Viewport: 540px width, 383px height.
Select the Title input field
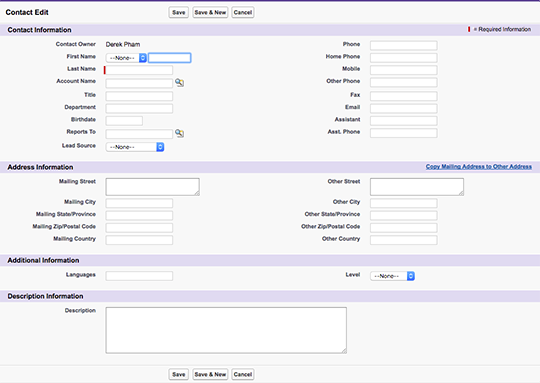point(139,96)
